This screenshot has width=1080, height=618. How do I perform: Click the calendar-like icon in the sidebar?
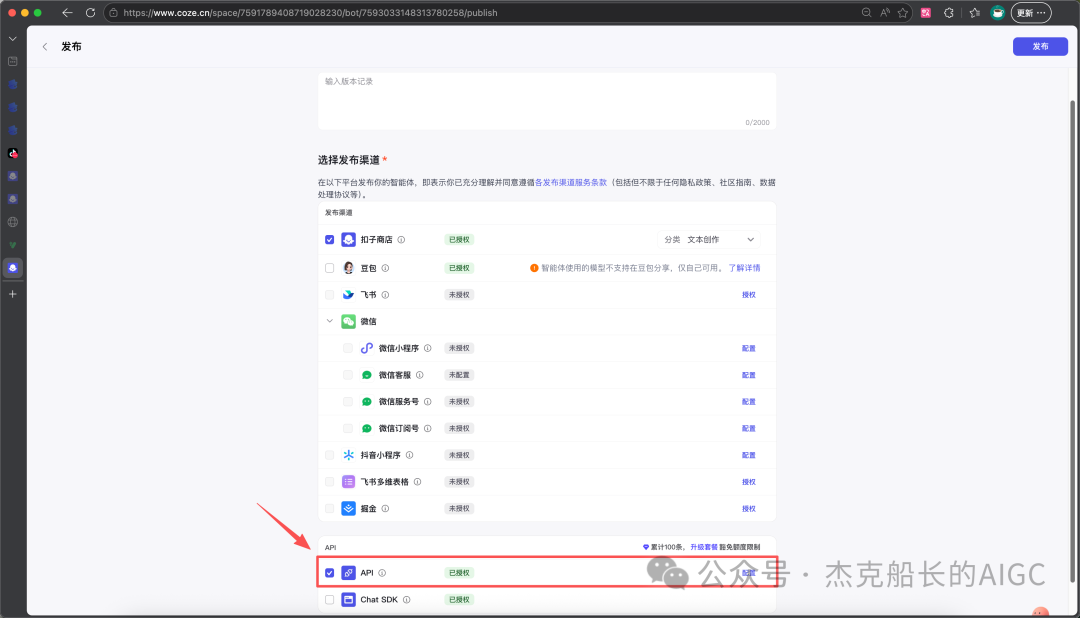click(12, 61)
